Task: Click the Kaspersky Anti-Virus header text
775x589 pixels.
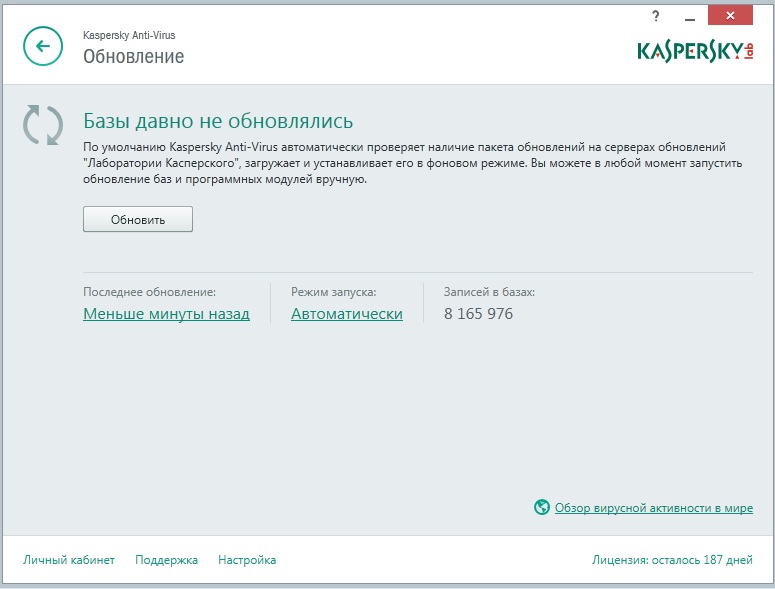Action: click(x=129, y=35)
